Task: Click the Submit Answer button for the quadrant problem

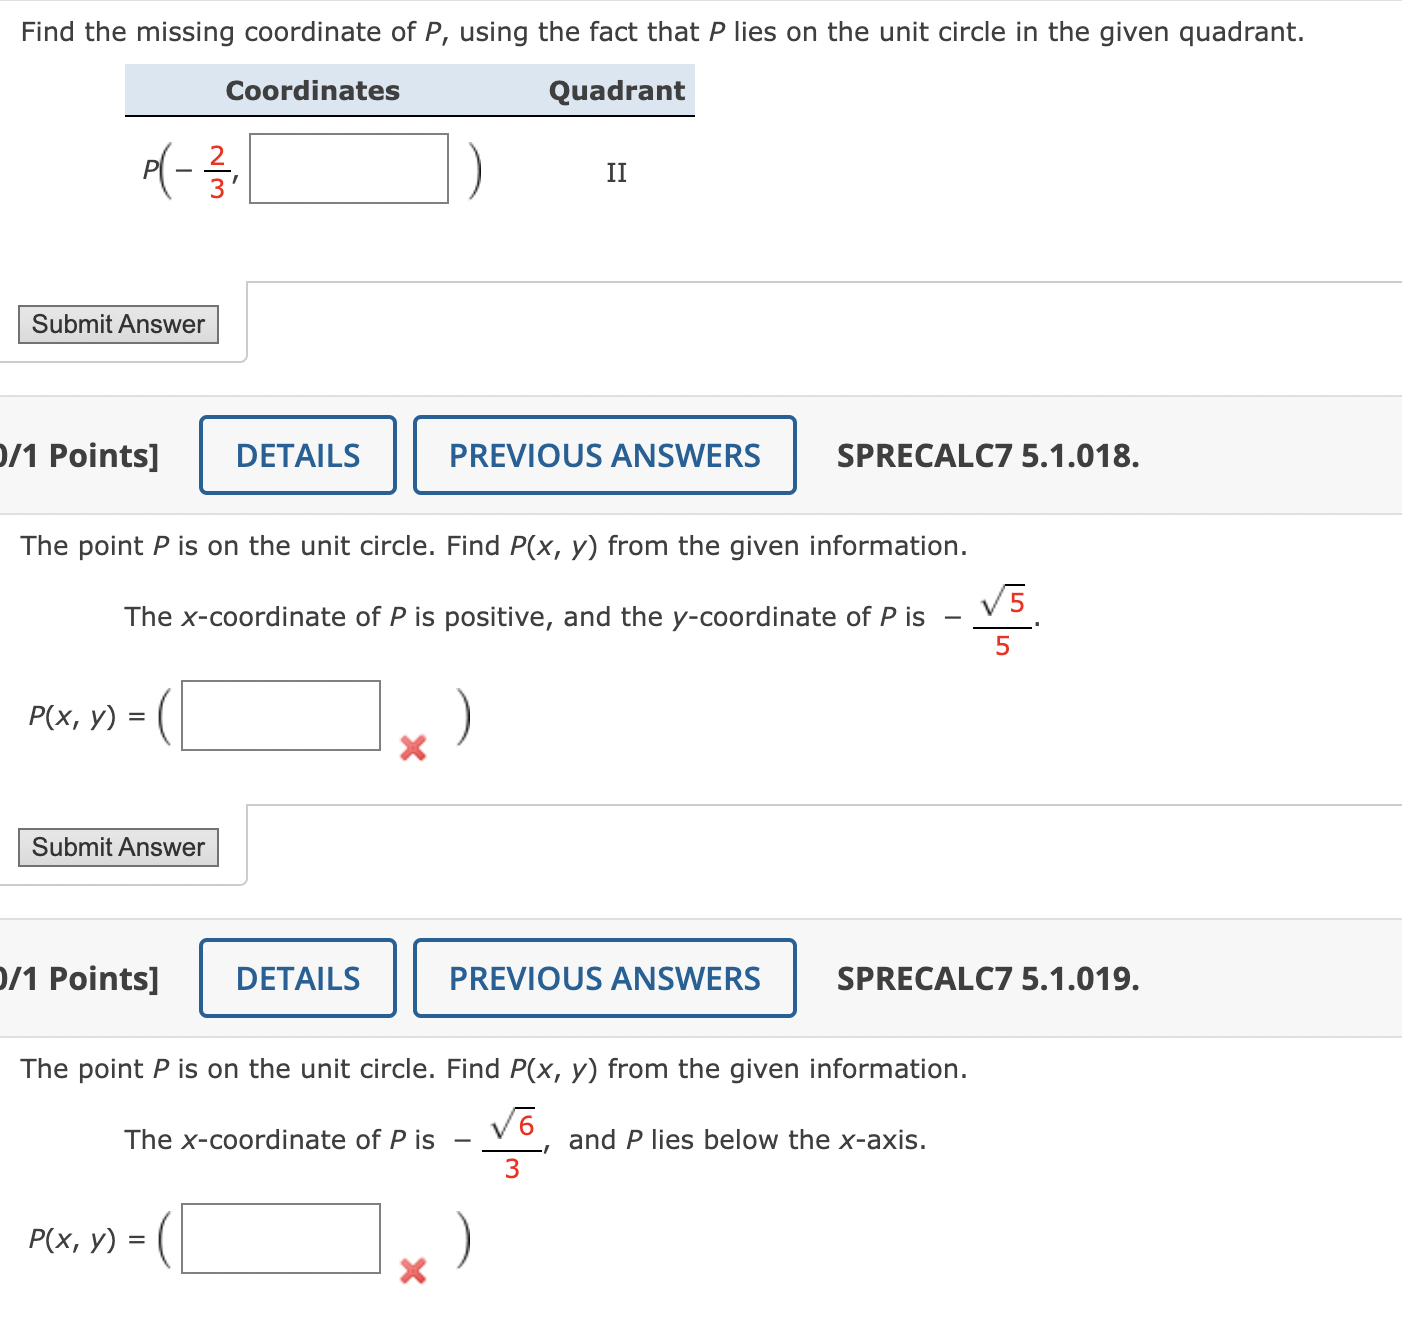Action: 117,324
